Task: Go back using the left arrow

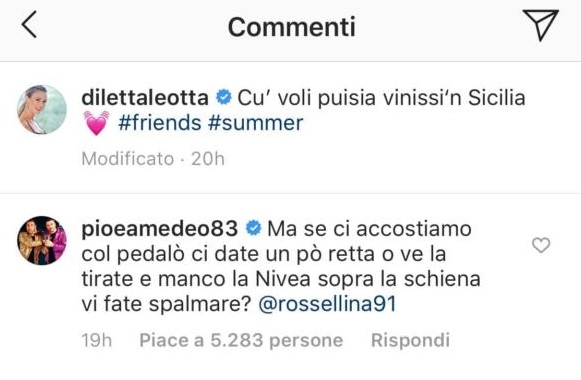Action: (x=29, y=24)
